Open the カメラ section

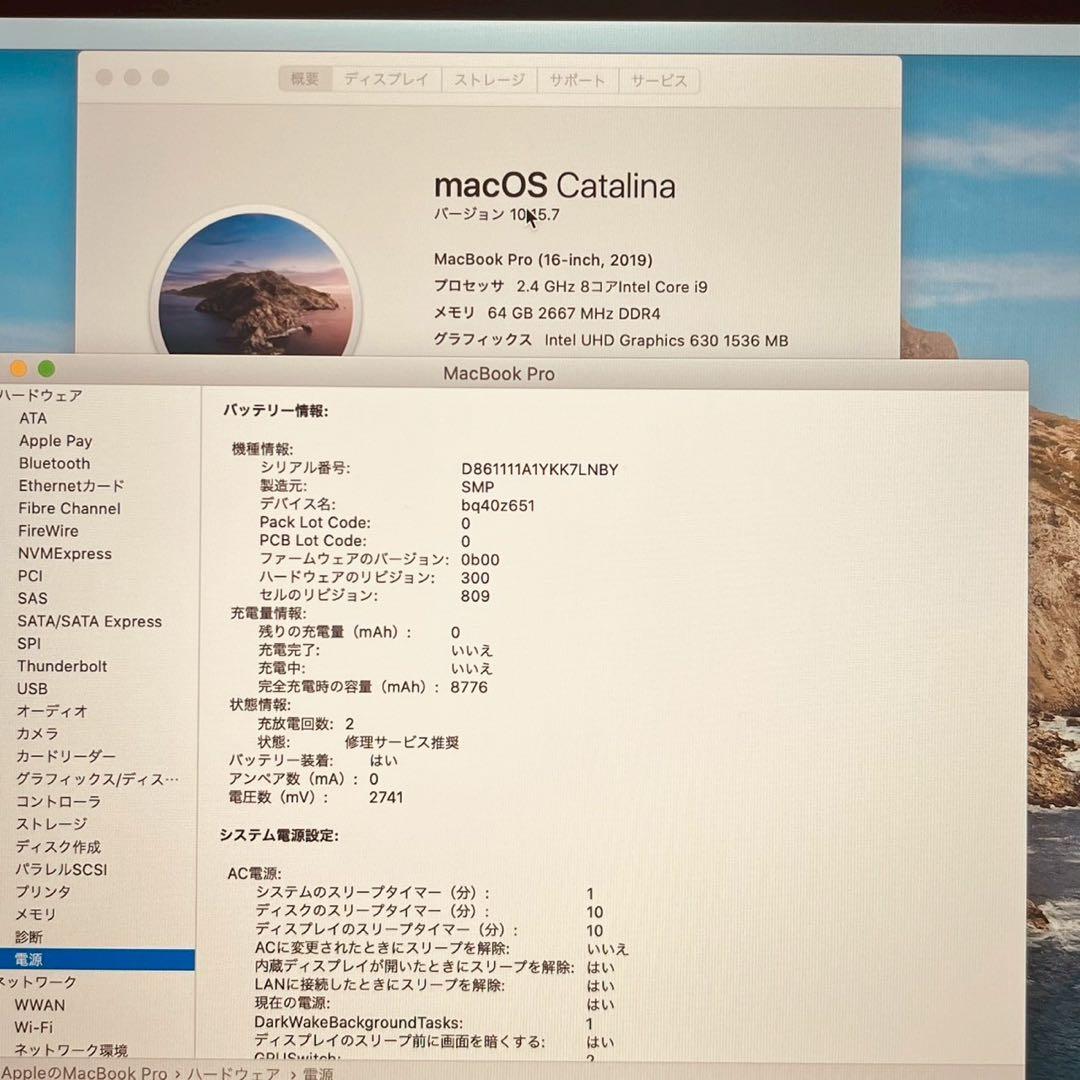40,733
